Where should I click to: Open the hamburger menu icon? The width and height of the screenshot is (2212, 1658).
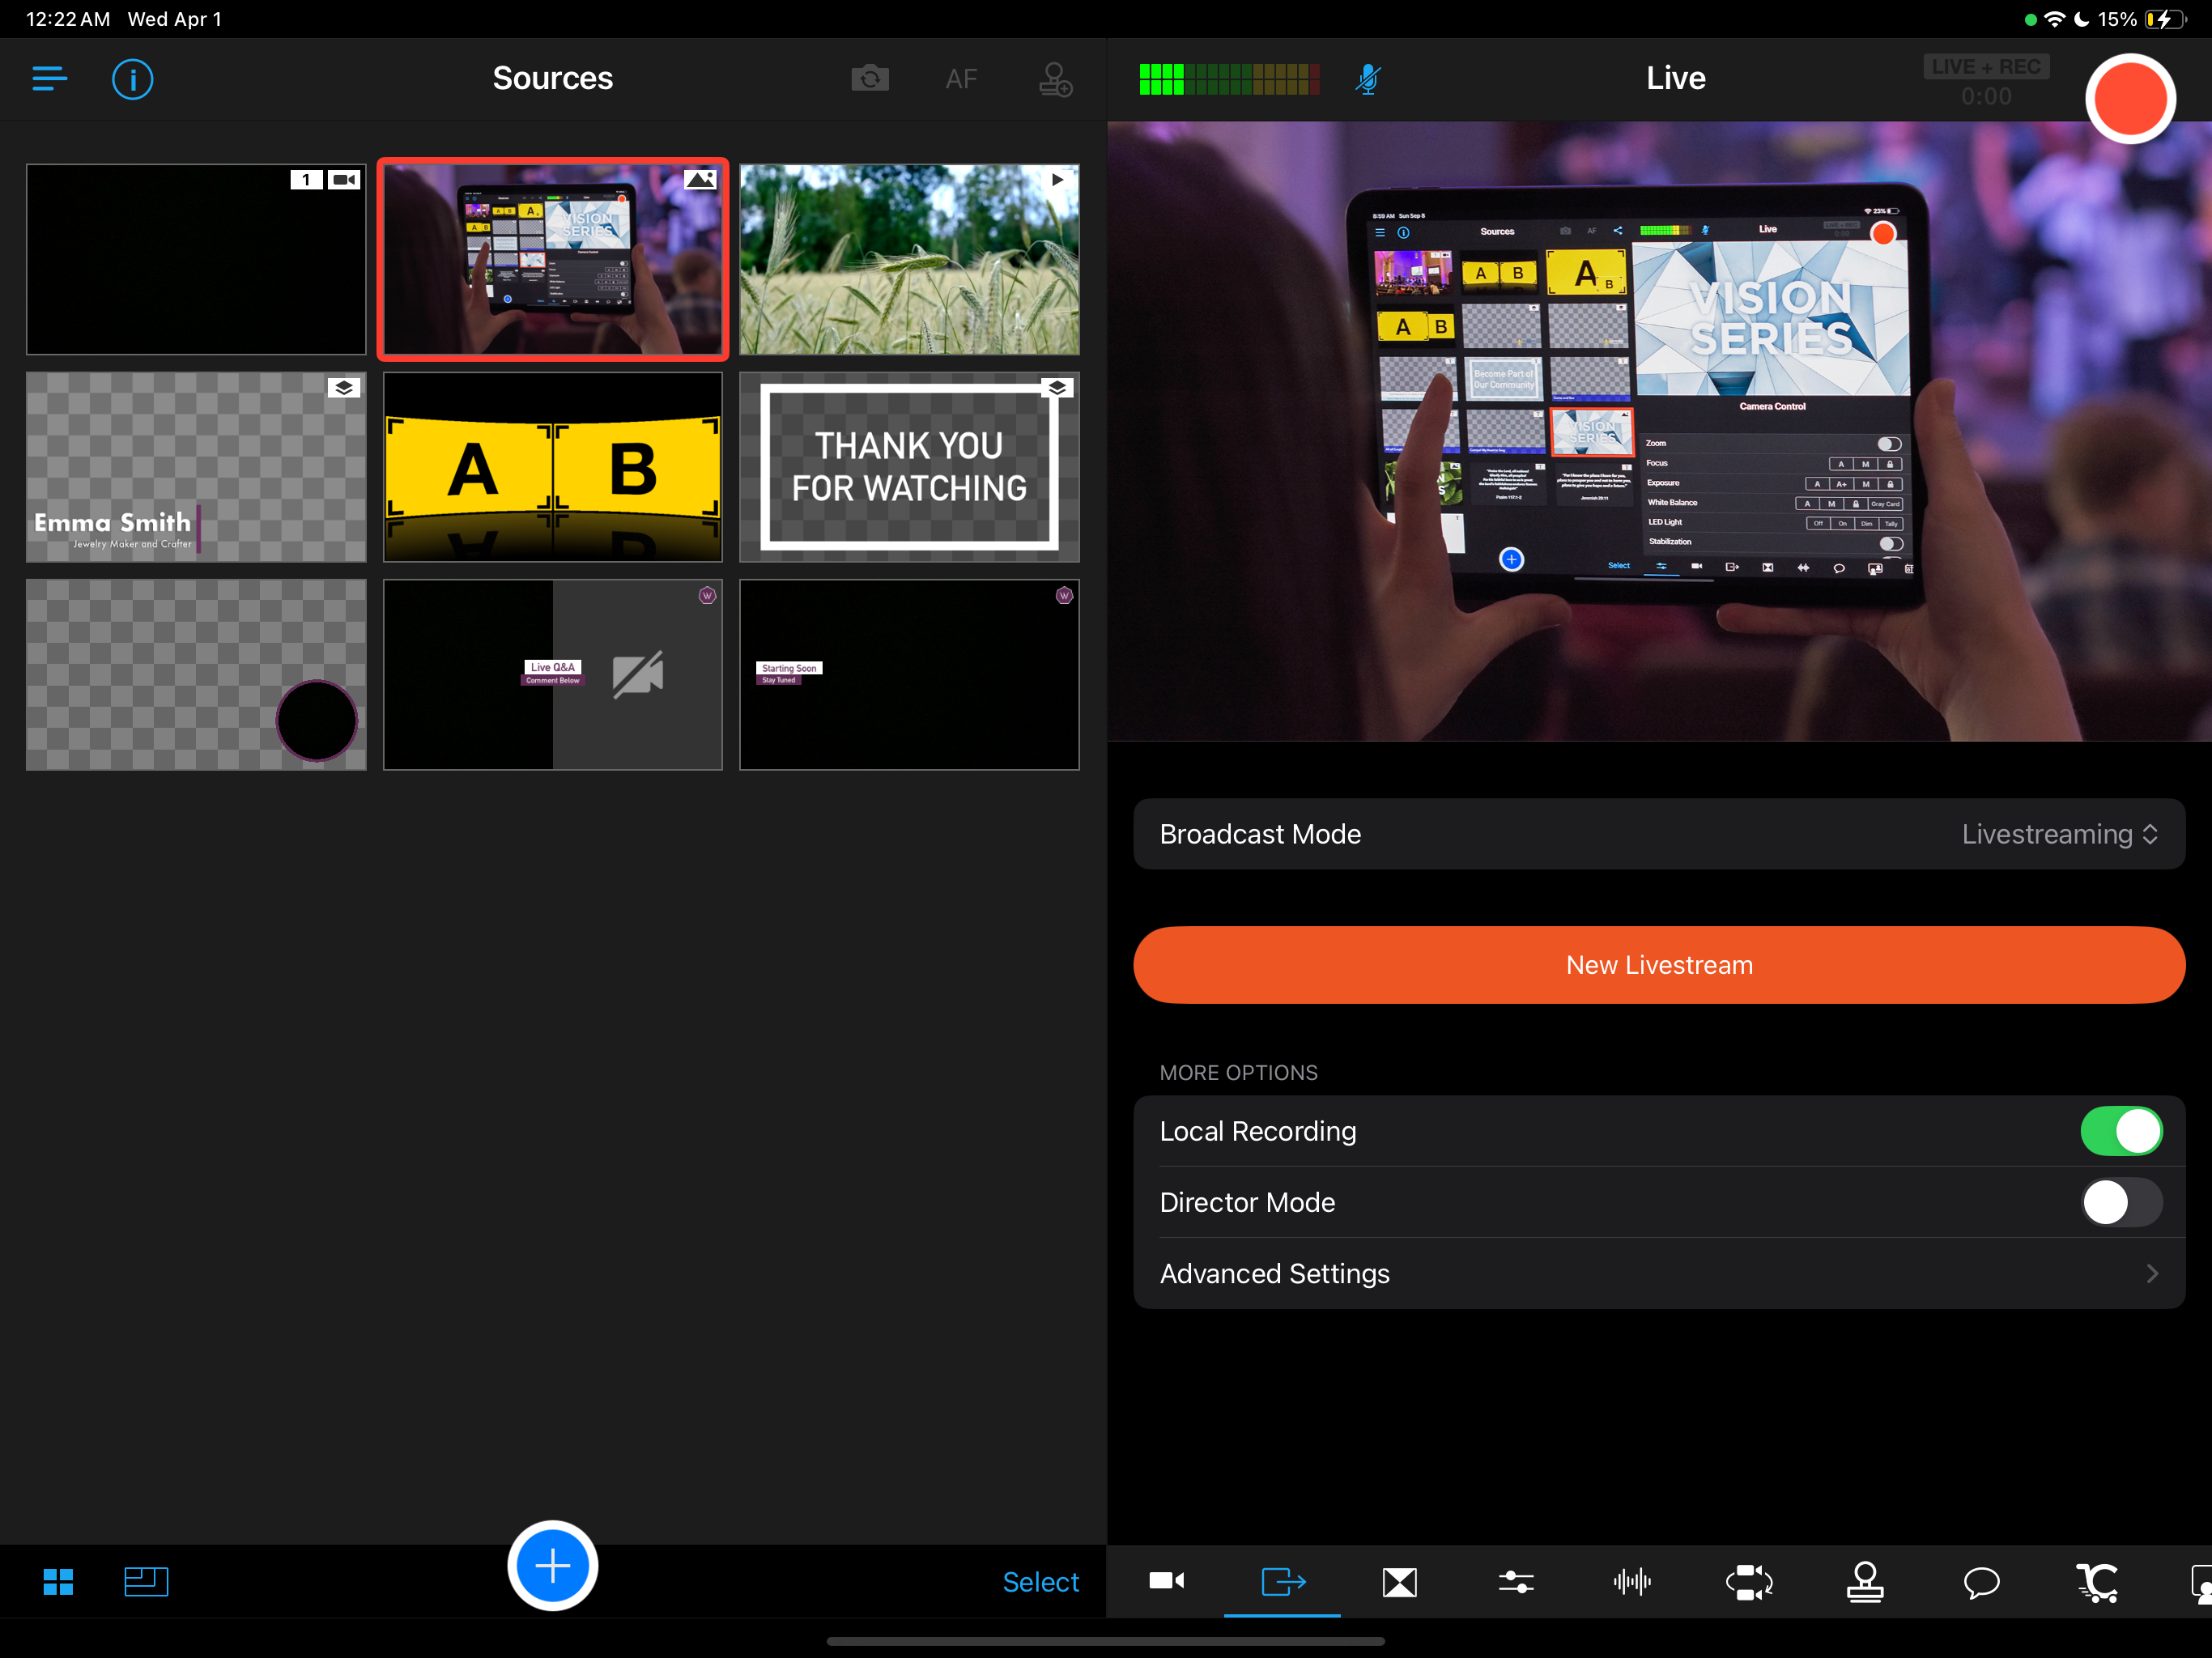[49, 78]
